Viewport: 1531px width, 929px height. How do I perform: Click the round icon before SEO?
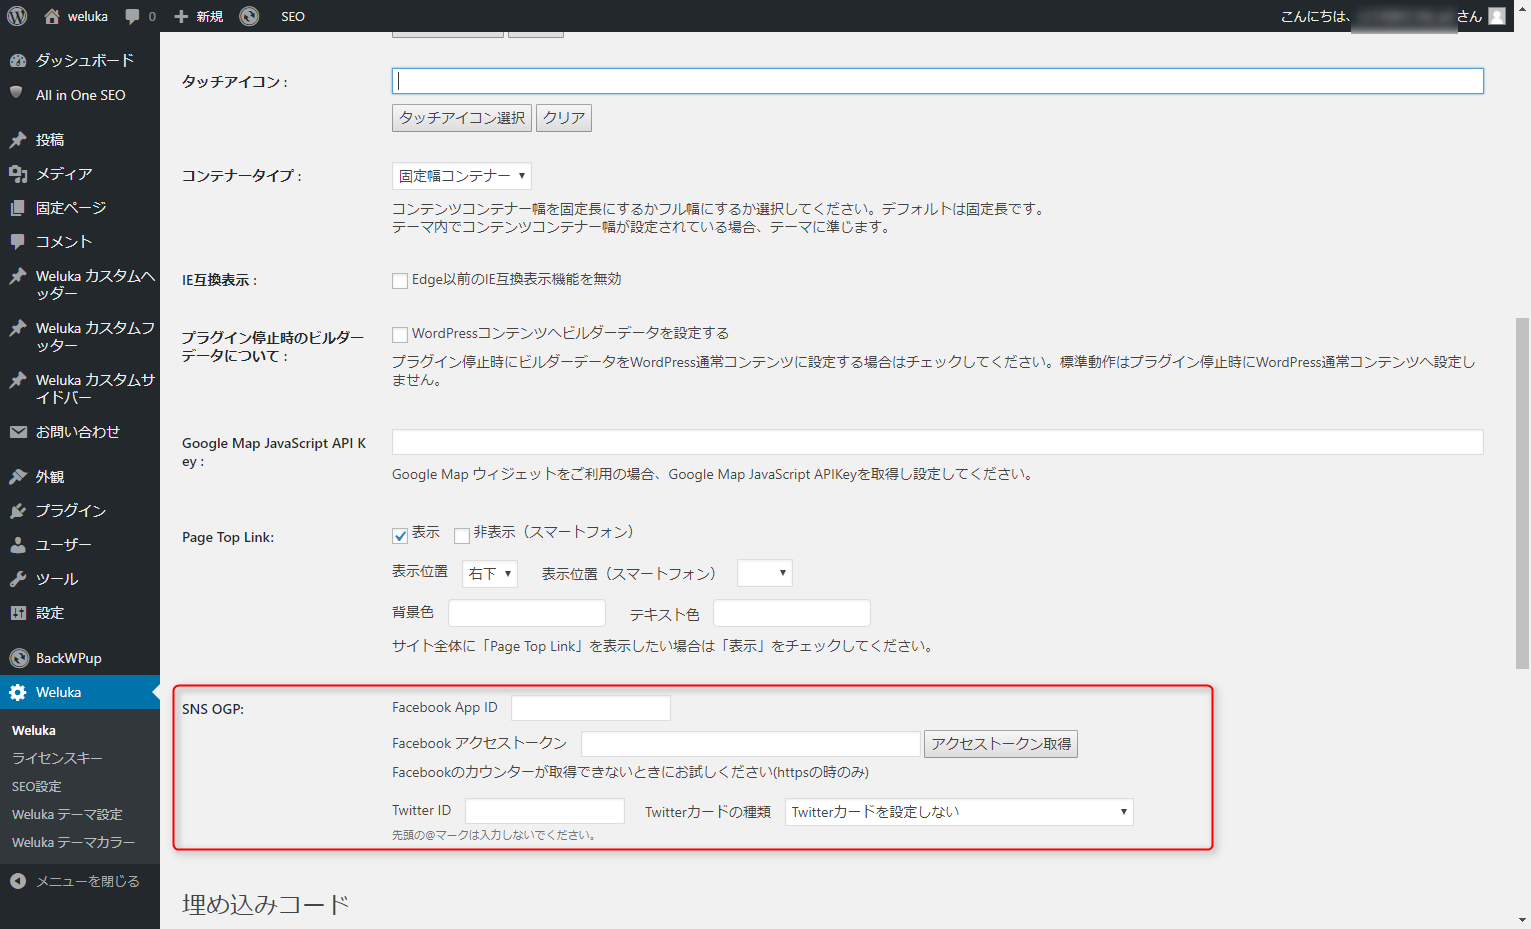(x=249, y=16)
